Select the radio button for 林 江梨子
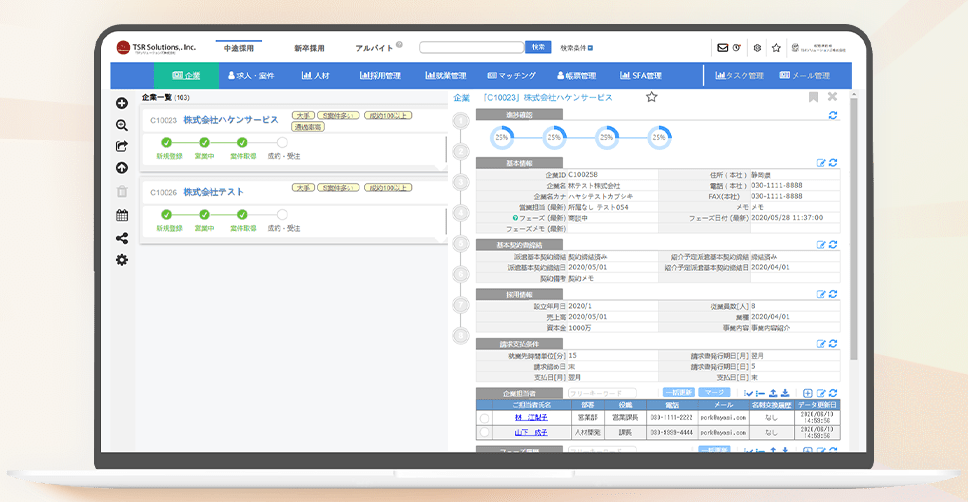The width and height of the screenshot is (968, 502). [485, 418]
